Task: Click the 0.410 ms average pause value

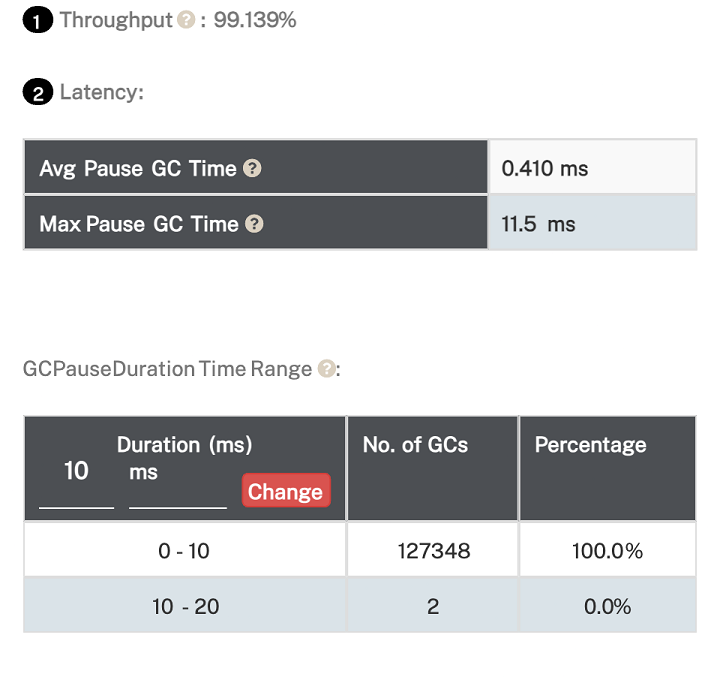Action: point(545,169)
